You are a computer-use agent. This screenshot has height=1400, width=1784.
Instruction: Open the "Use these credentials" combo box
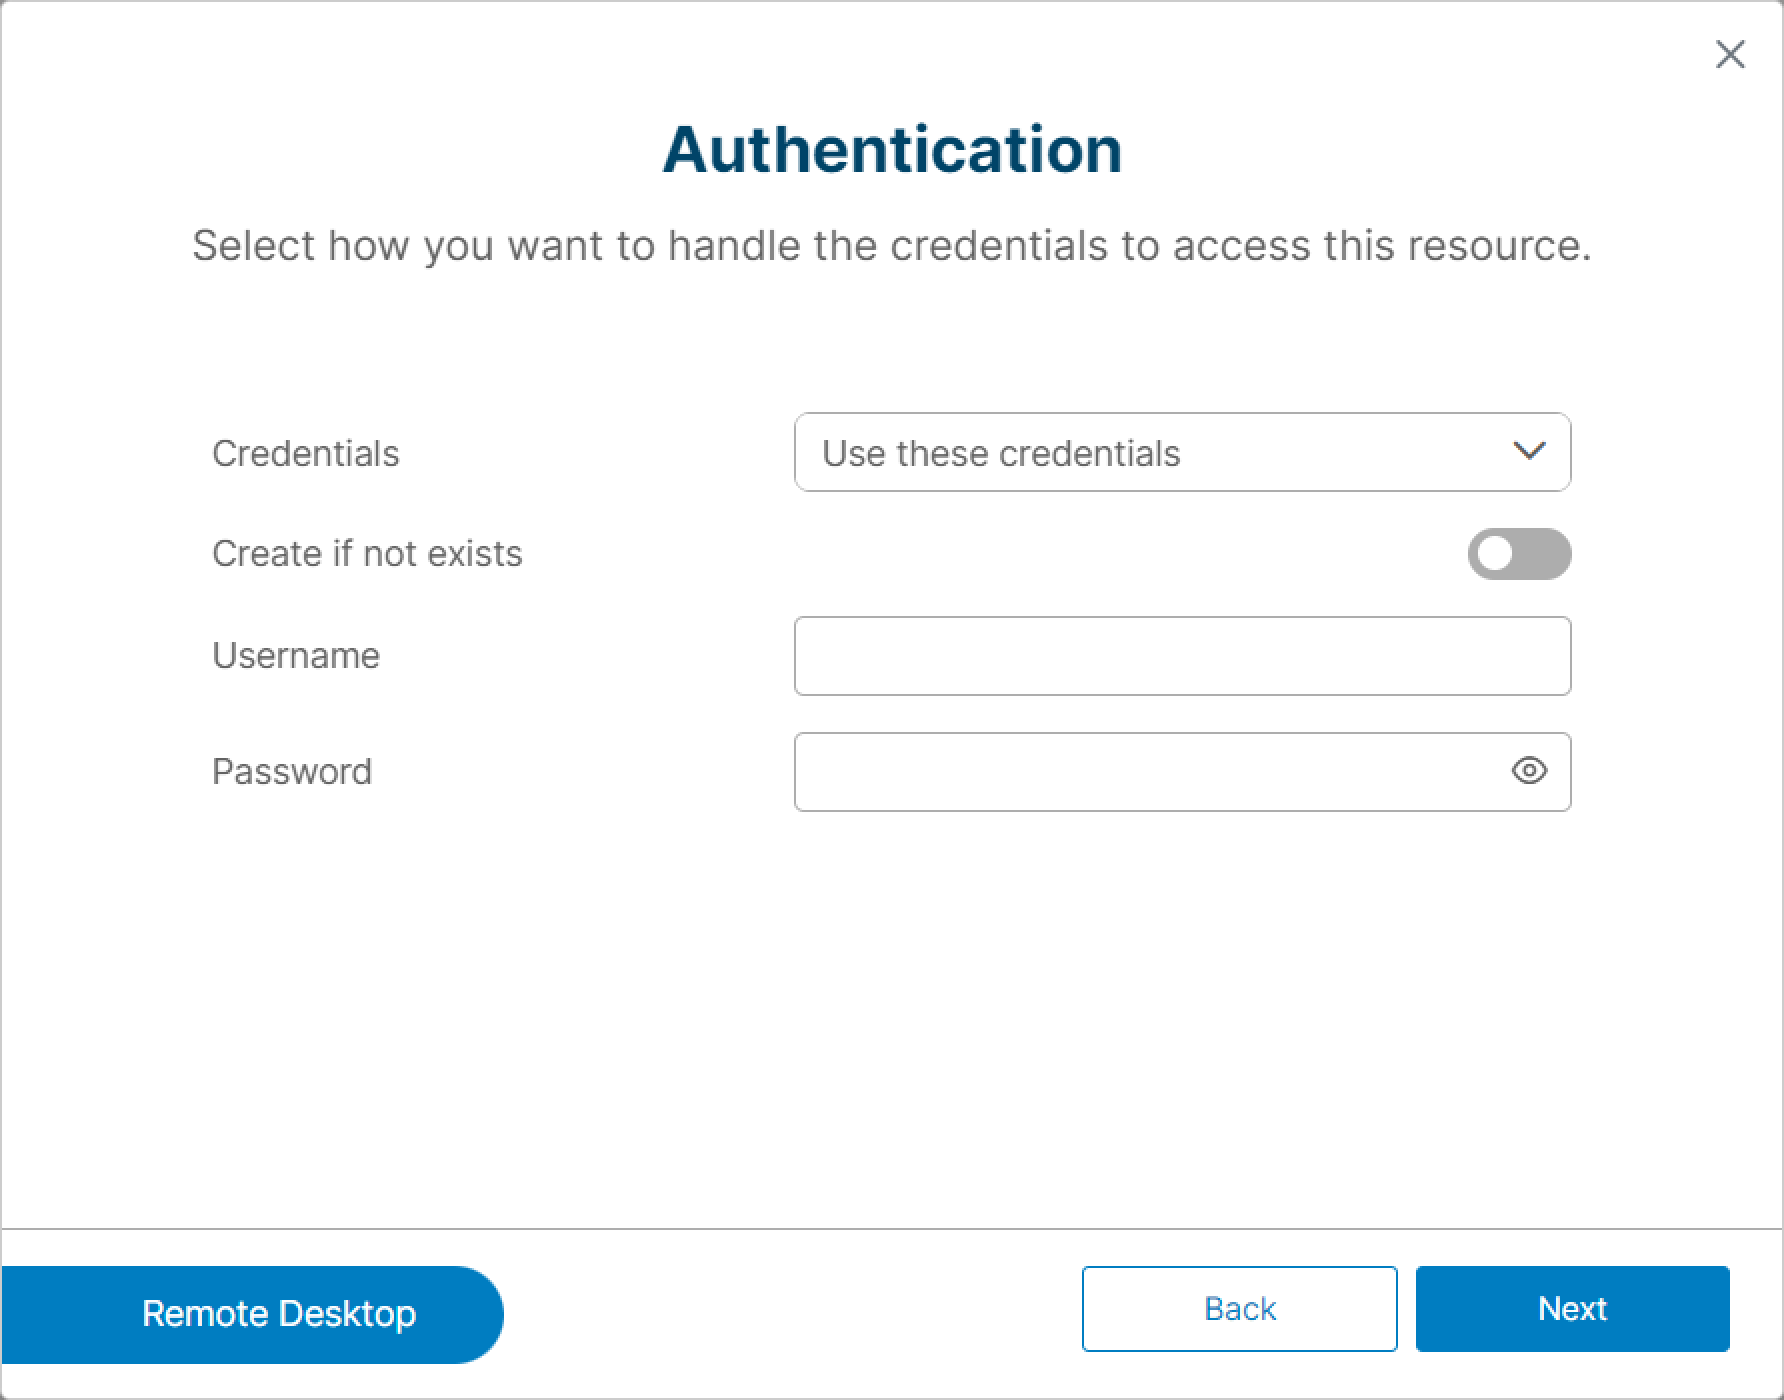pyautogui.click(x=1182, y=452)
